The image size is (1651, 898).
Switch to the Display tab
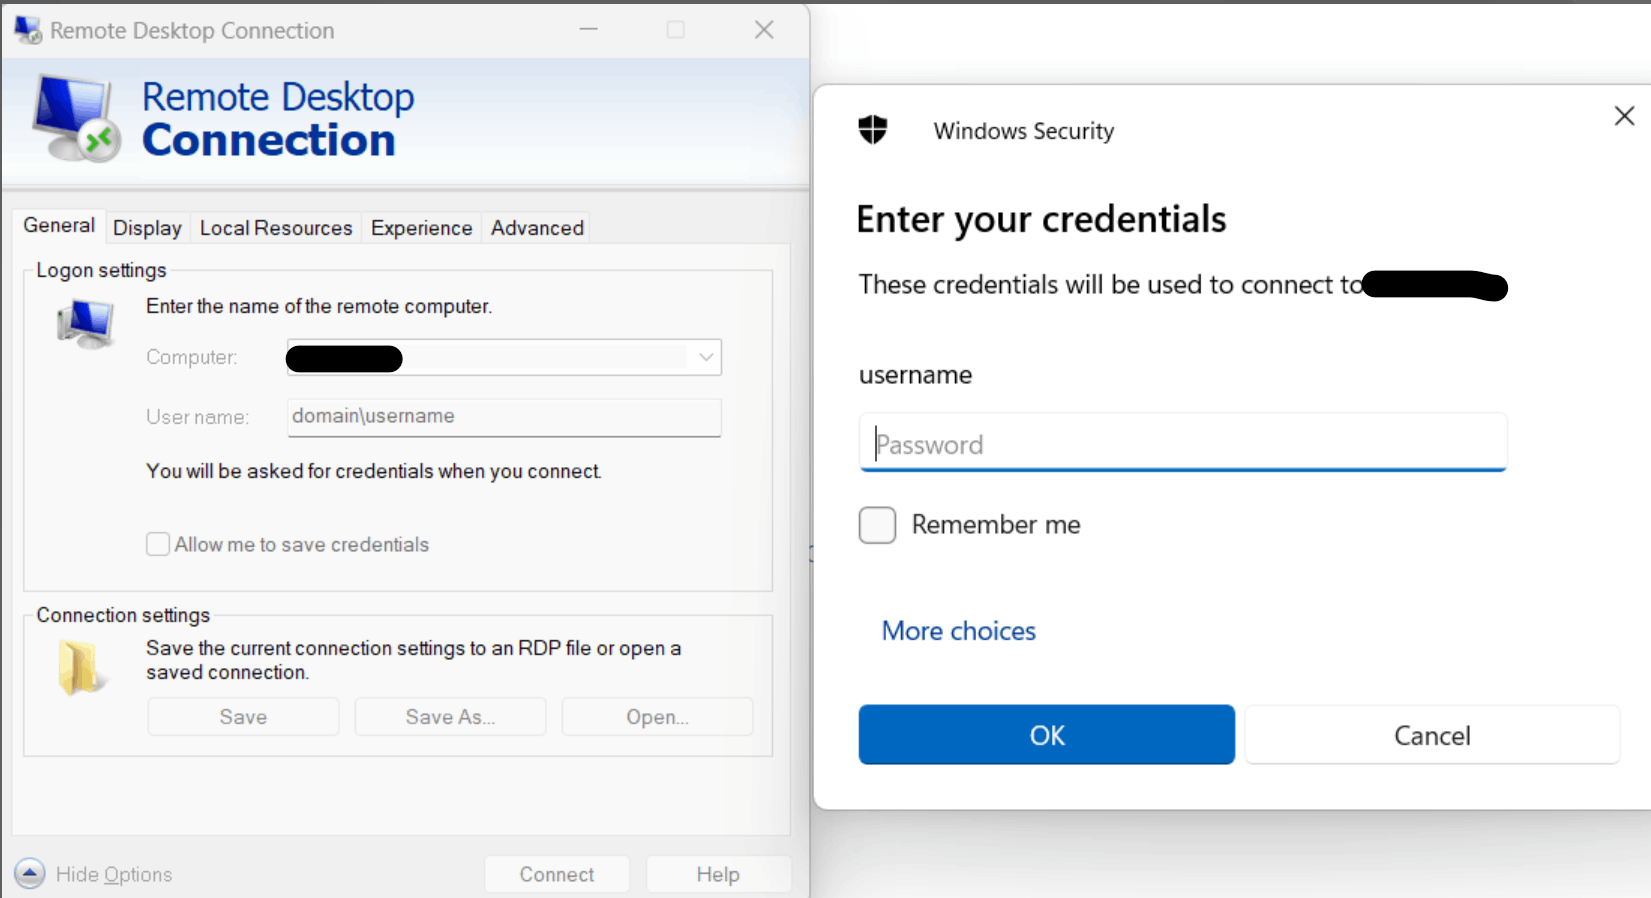tap(147, 228)
